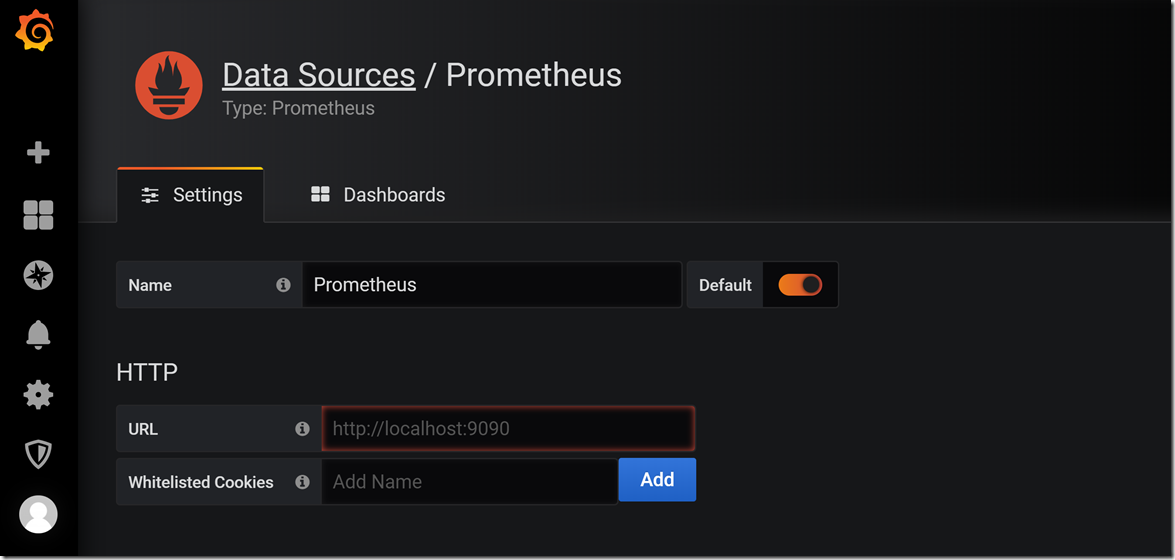Go to the Data Sources breadcrumb link
The height and width of the screenshot is (560, 1175).
click(318, 75)
